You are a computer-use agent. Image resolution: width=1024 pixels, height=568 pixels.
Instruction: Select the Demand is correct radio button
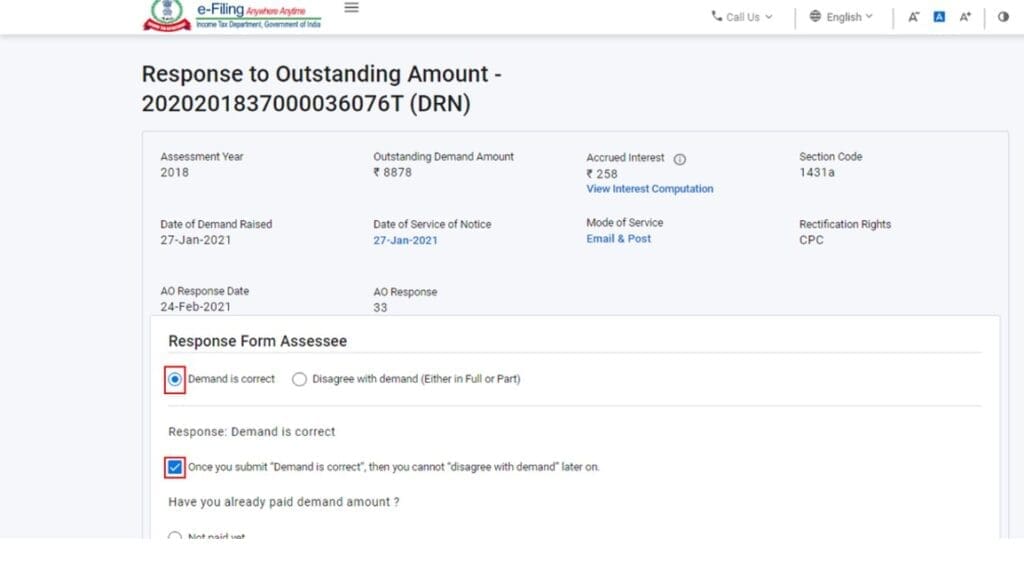tap(174, 379)
